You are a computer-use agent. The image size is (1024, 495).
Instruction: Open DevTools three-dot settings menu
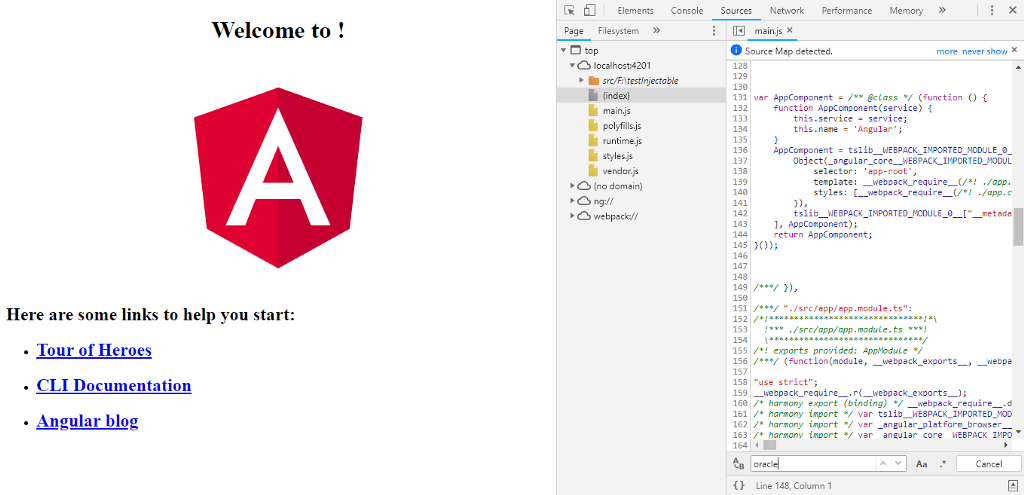click(992, 10)
